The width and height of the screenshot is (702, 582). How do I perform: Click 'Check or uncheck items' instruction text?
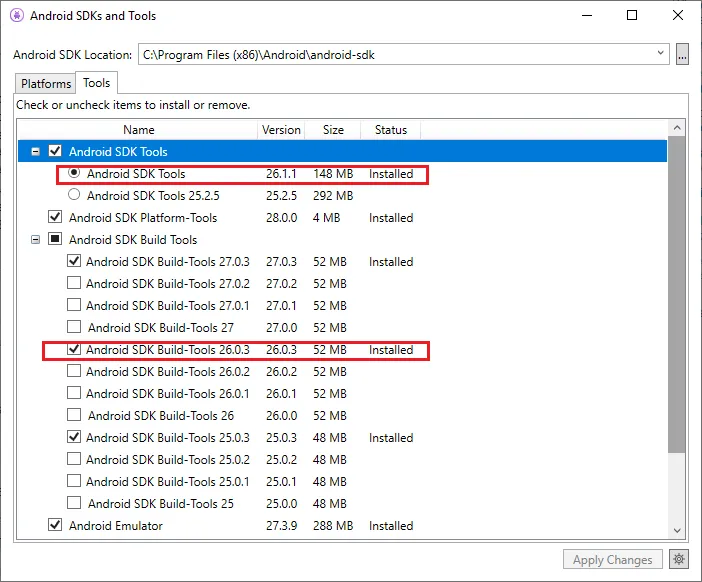pyautogui.click(x=133, y=105)
